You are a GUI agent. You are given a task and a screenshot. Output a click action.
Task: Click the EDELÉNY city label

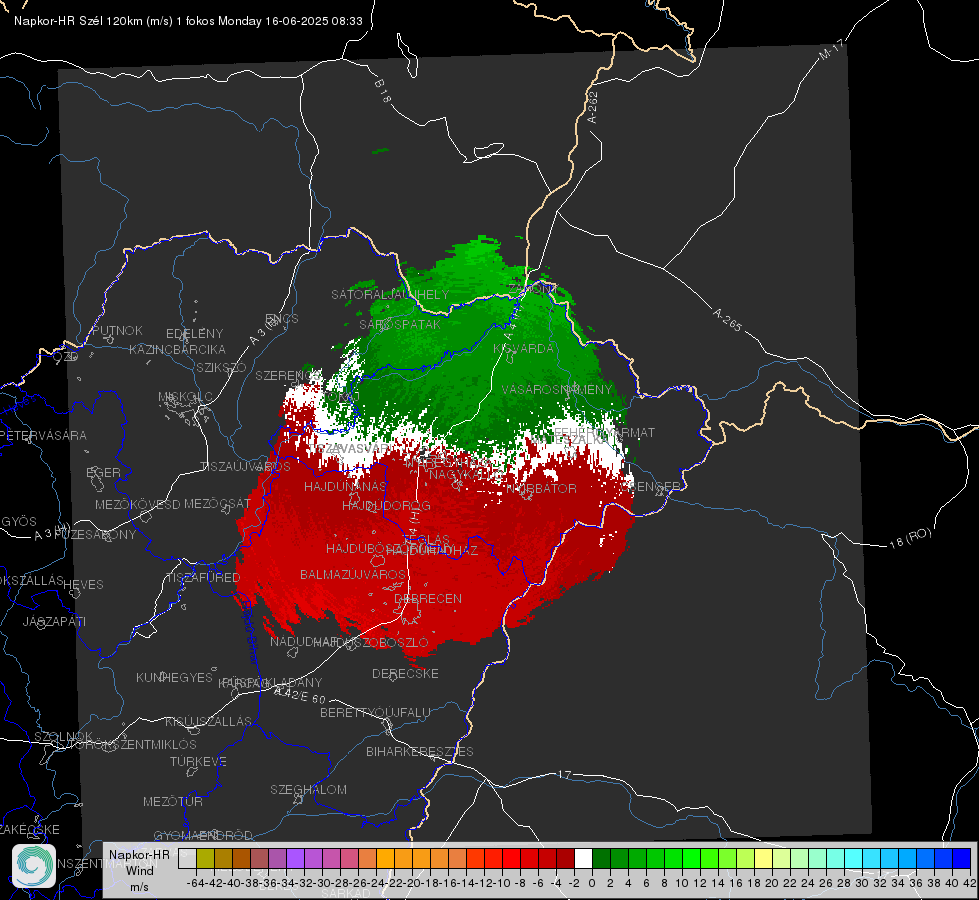coord(194,334)
